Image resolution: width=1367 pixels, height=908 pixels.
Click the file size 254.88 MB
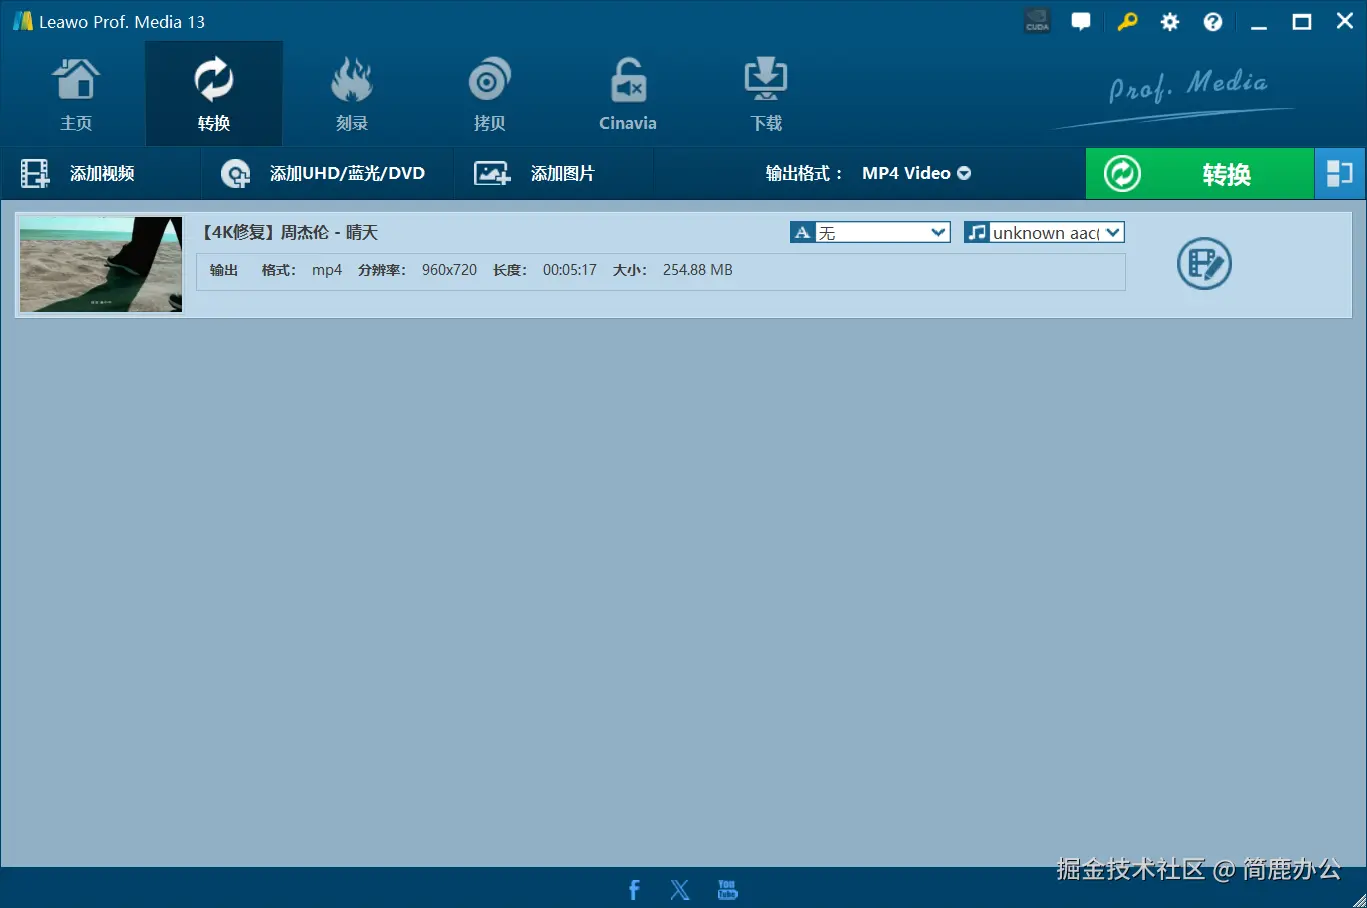click(698, 270)
